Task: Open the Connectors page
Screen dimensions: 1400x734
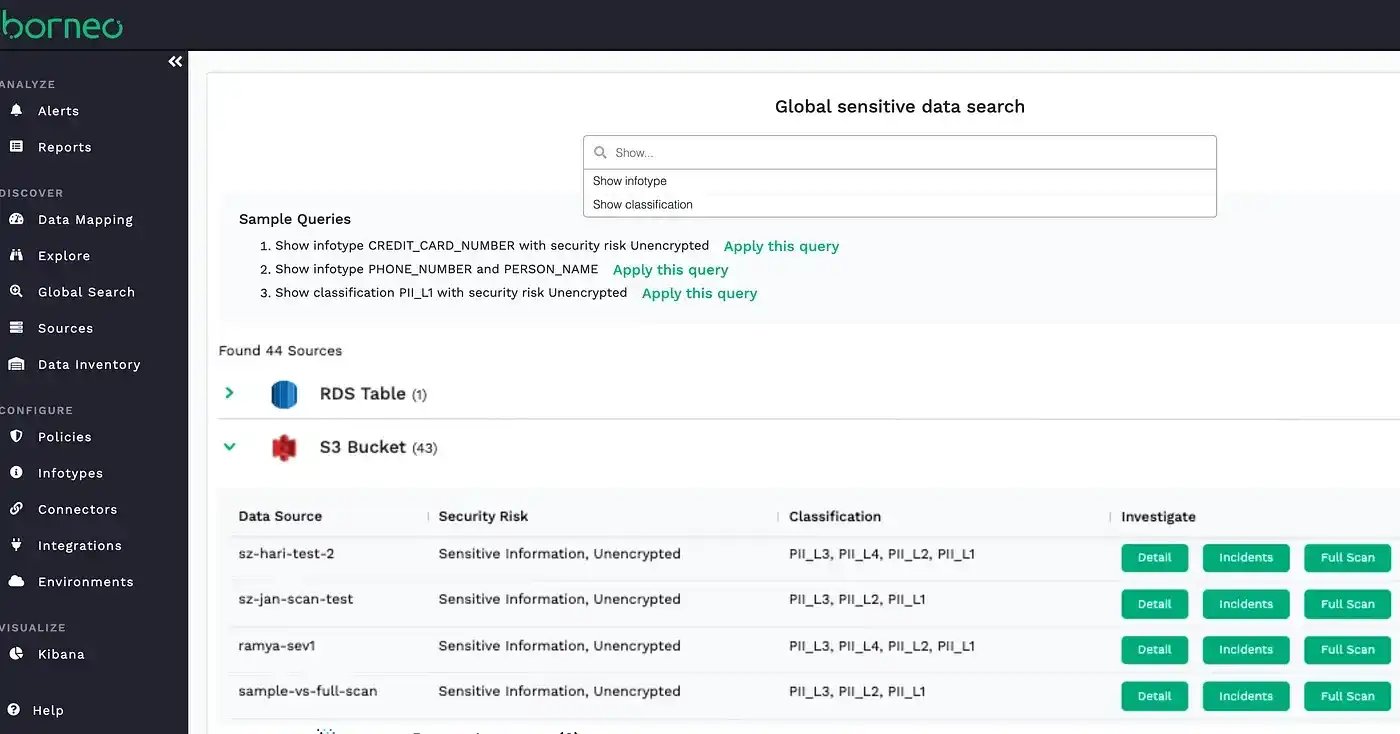Action: [x=78, y=509]
